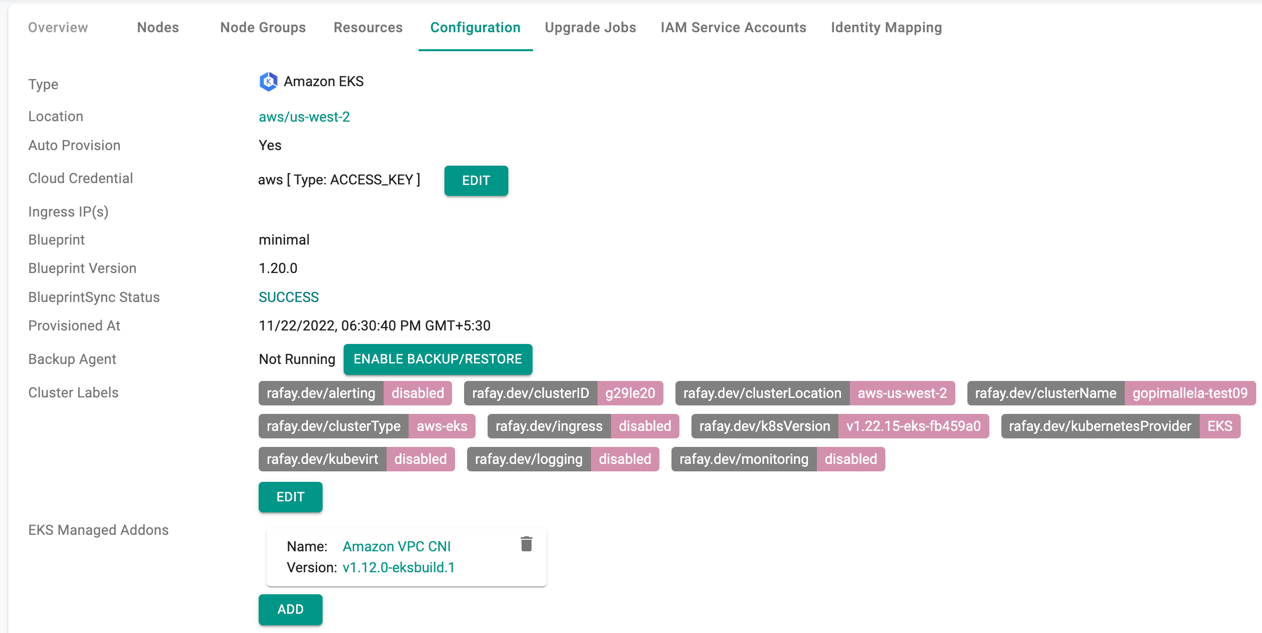The width and height of the screenshot is (1262, 633).
Task: Go to the Node Groups tab
Action: [263, 28]
